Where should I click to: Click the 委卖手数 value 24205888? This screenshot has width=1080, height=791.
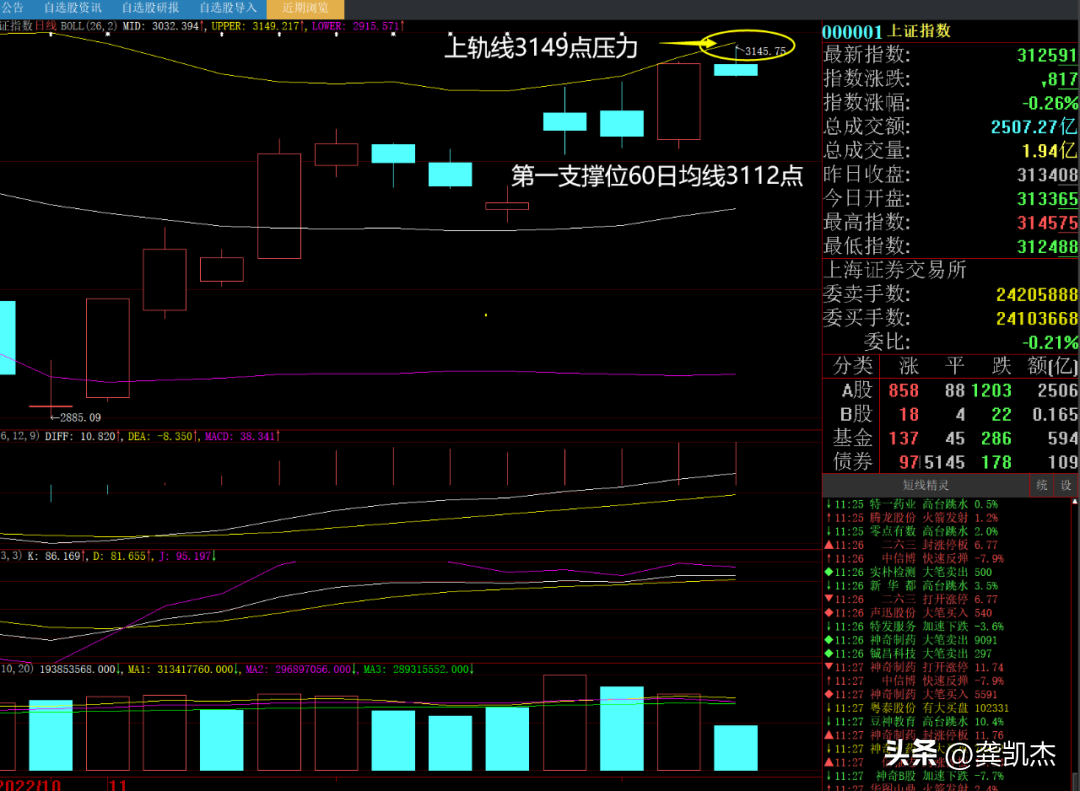coord(1037,295)
